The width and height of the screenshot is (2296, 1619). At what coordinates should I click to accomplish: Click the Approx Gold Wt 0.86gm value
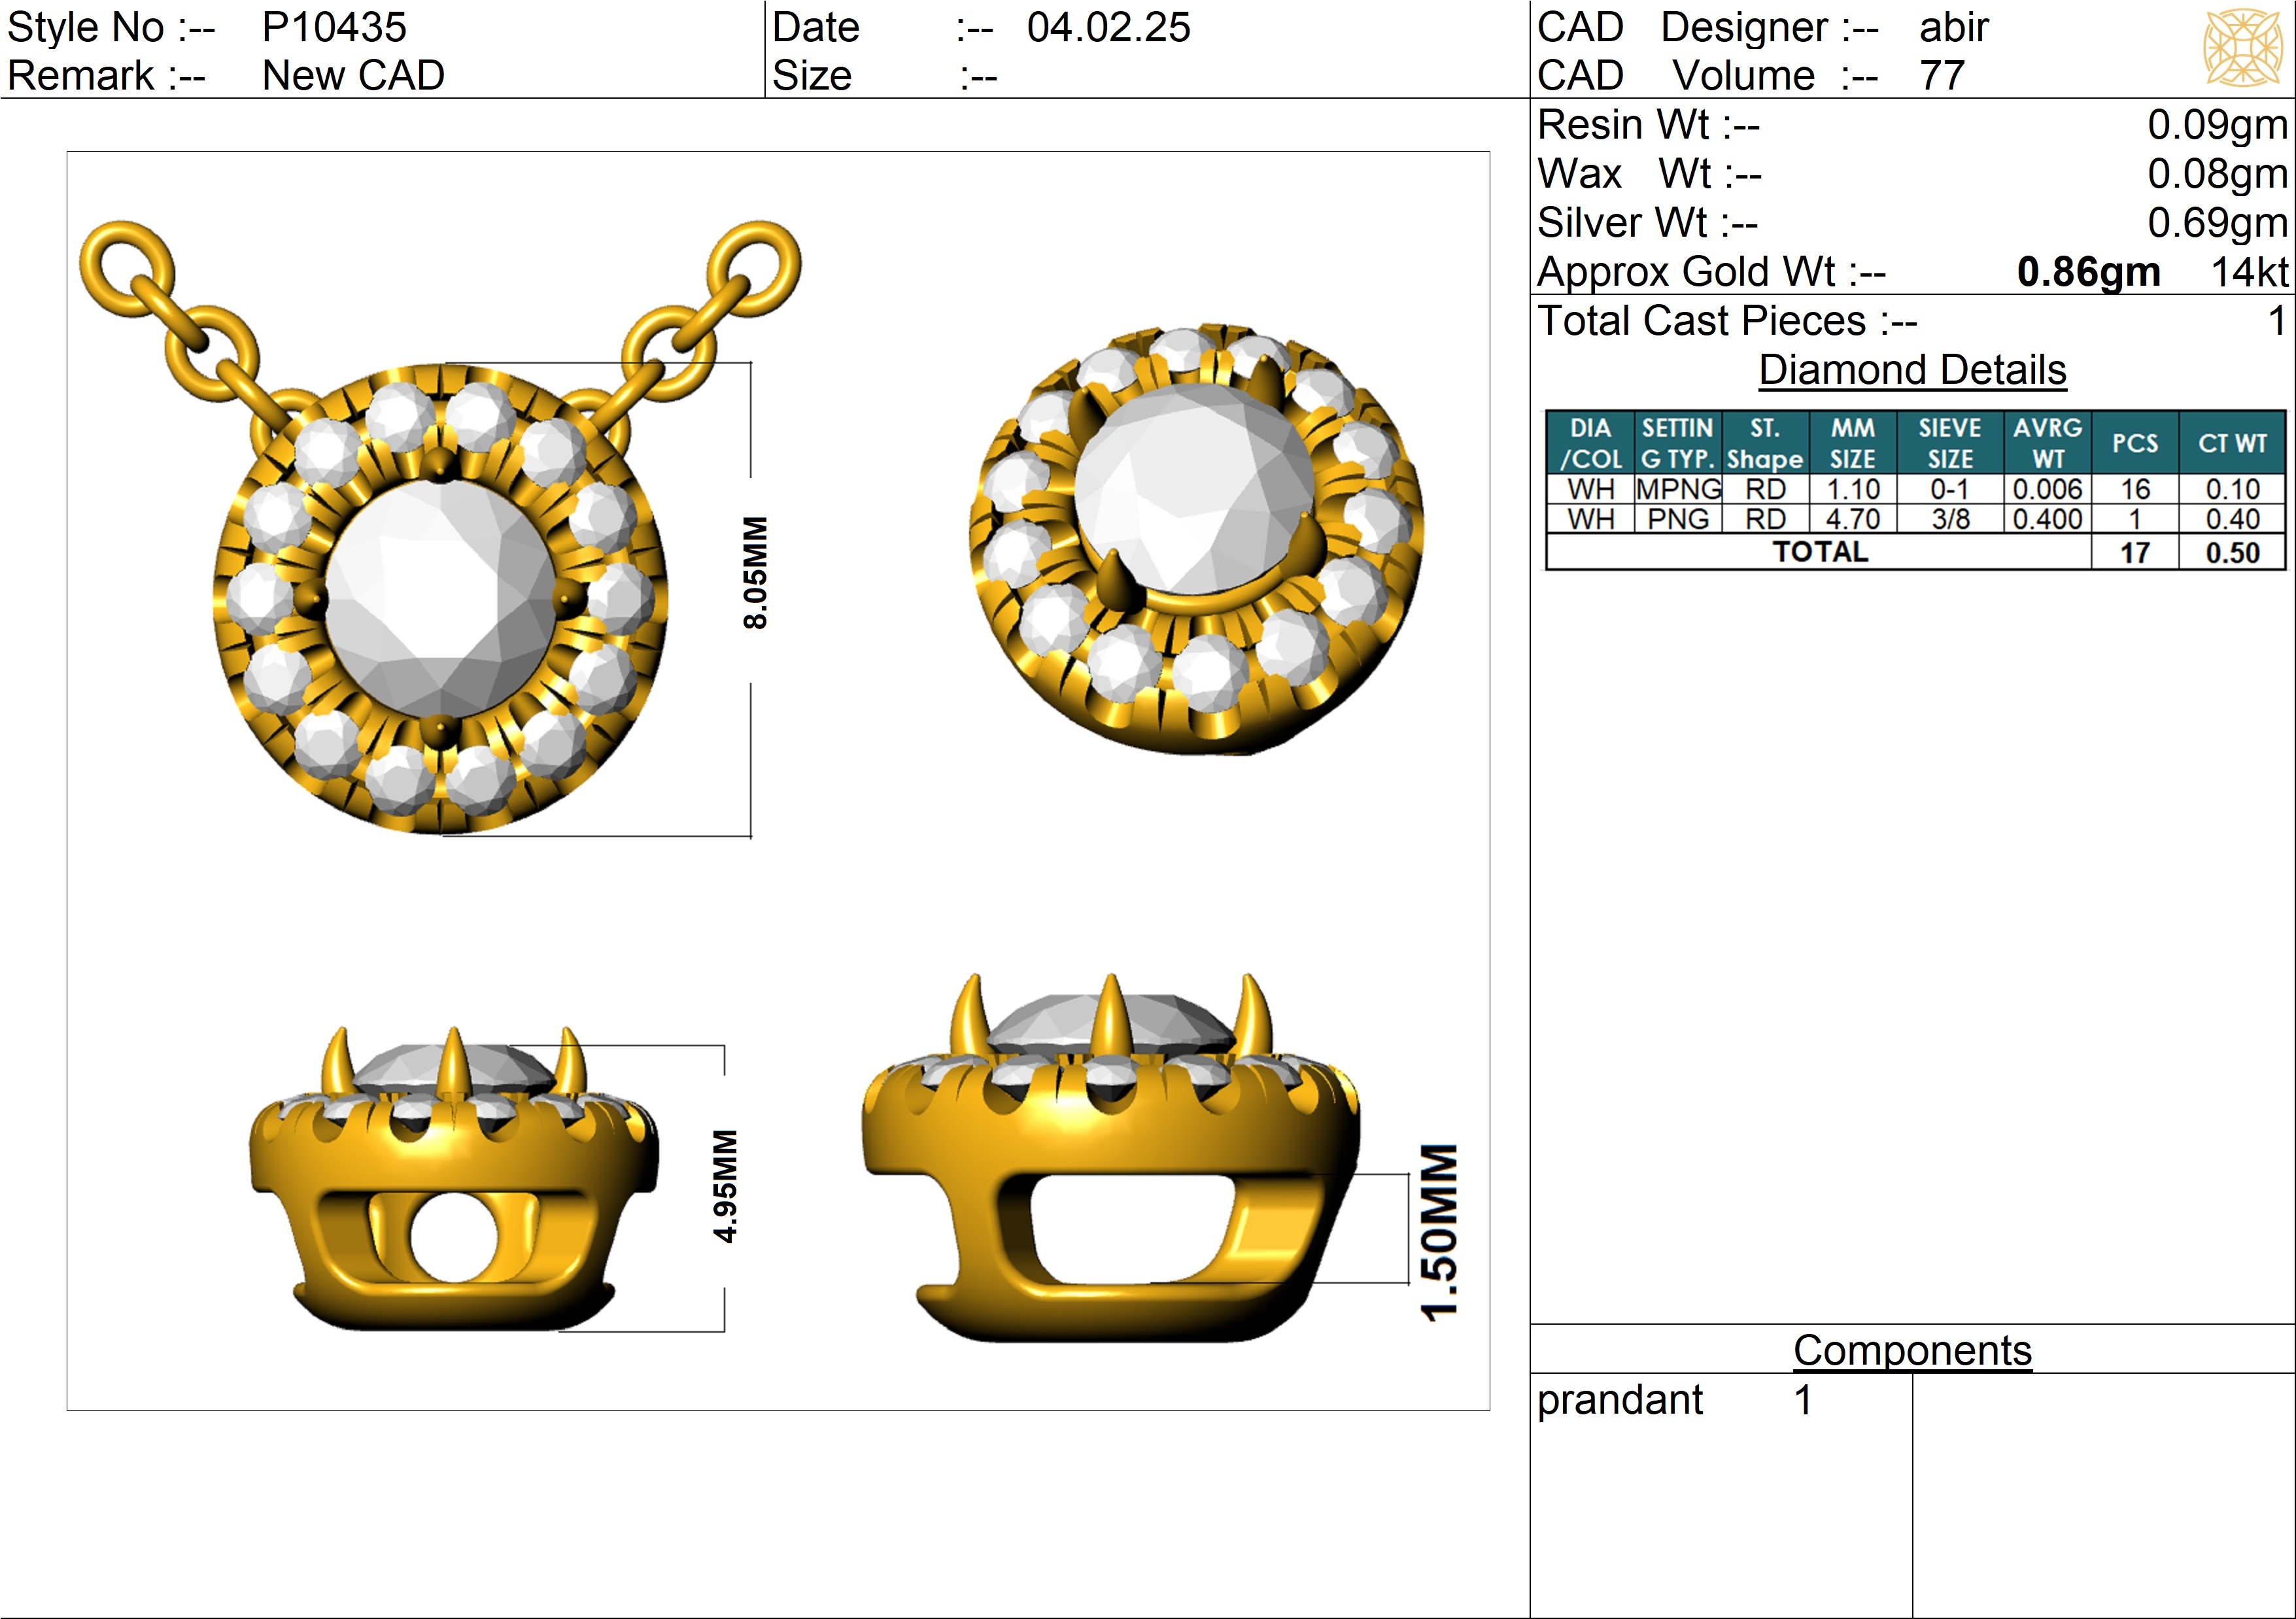(2088, 272)
